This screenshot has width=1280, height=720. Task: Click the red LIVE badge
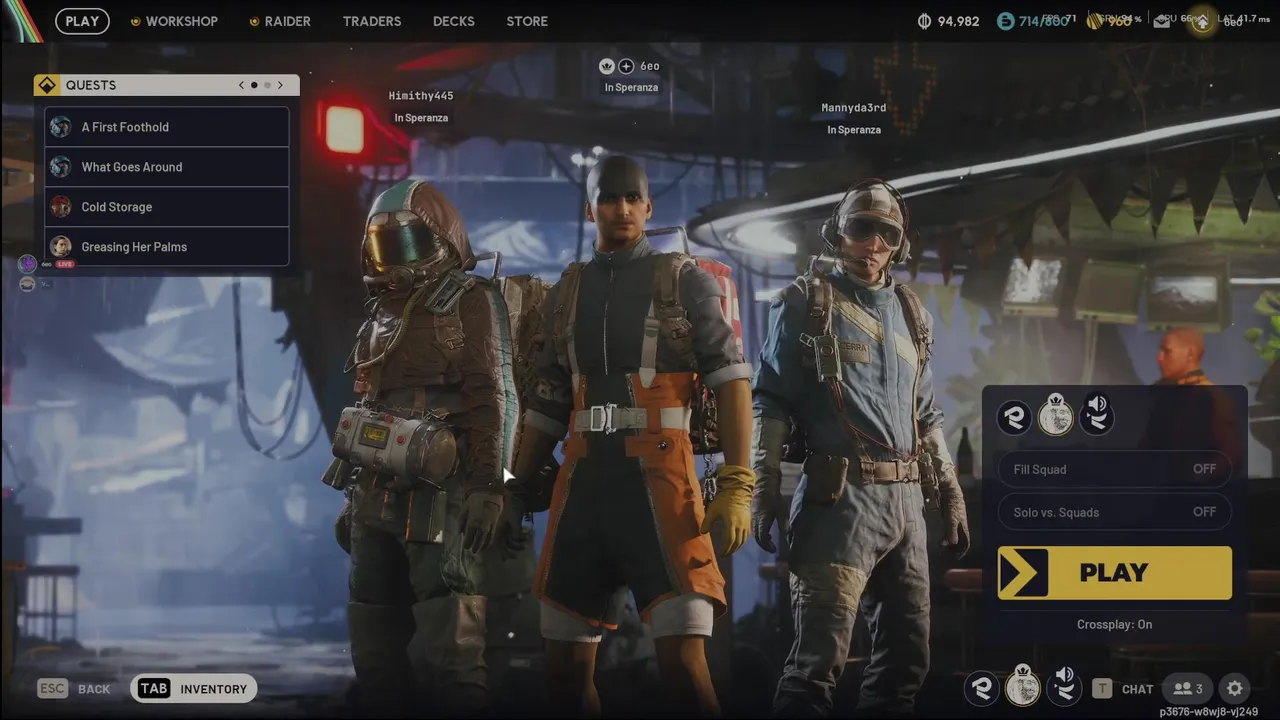point(65,264)
